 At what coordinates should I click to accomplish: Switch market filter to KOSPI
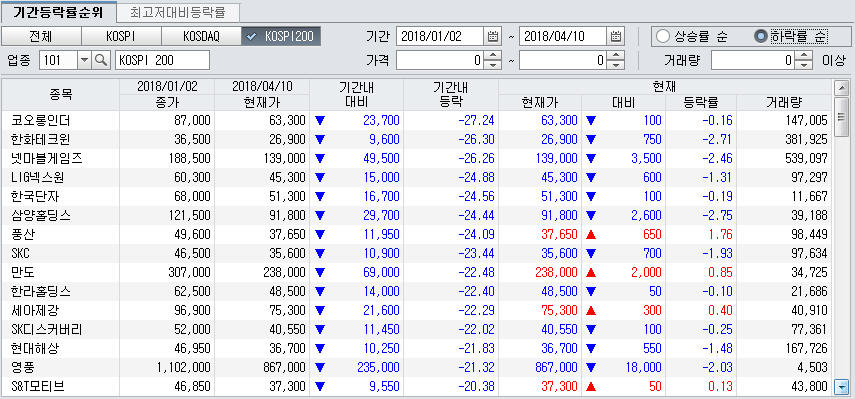click(121, 37)
